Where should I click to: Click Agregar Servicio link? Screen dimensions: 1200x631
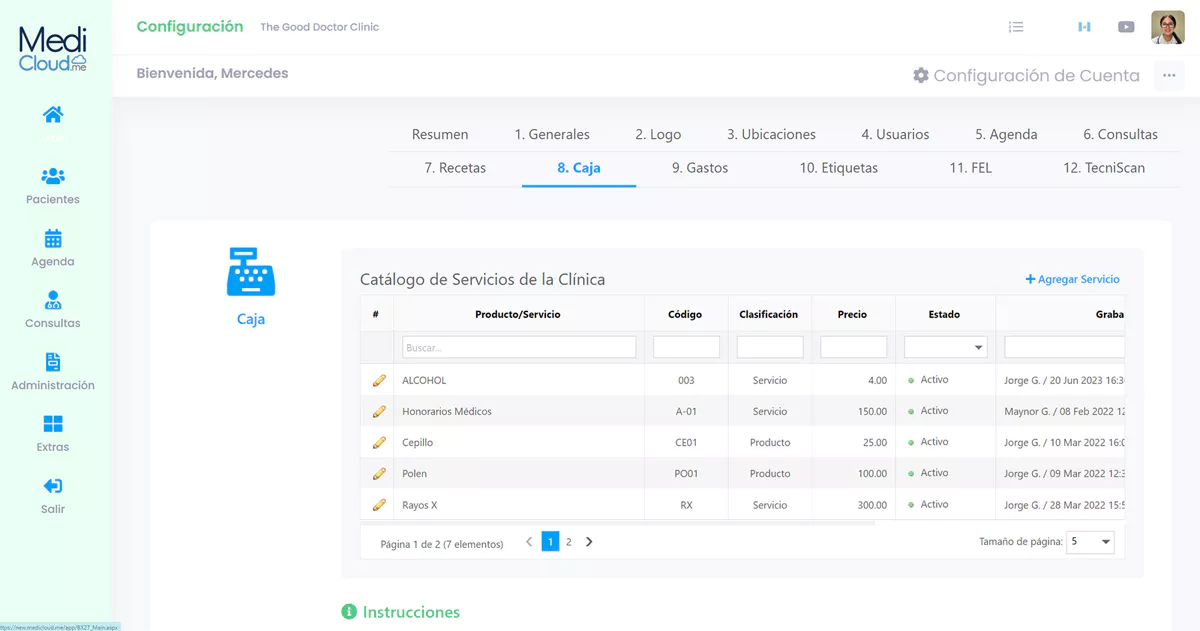(x=1072, y=280)
